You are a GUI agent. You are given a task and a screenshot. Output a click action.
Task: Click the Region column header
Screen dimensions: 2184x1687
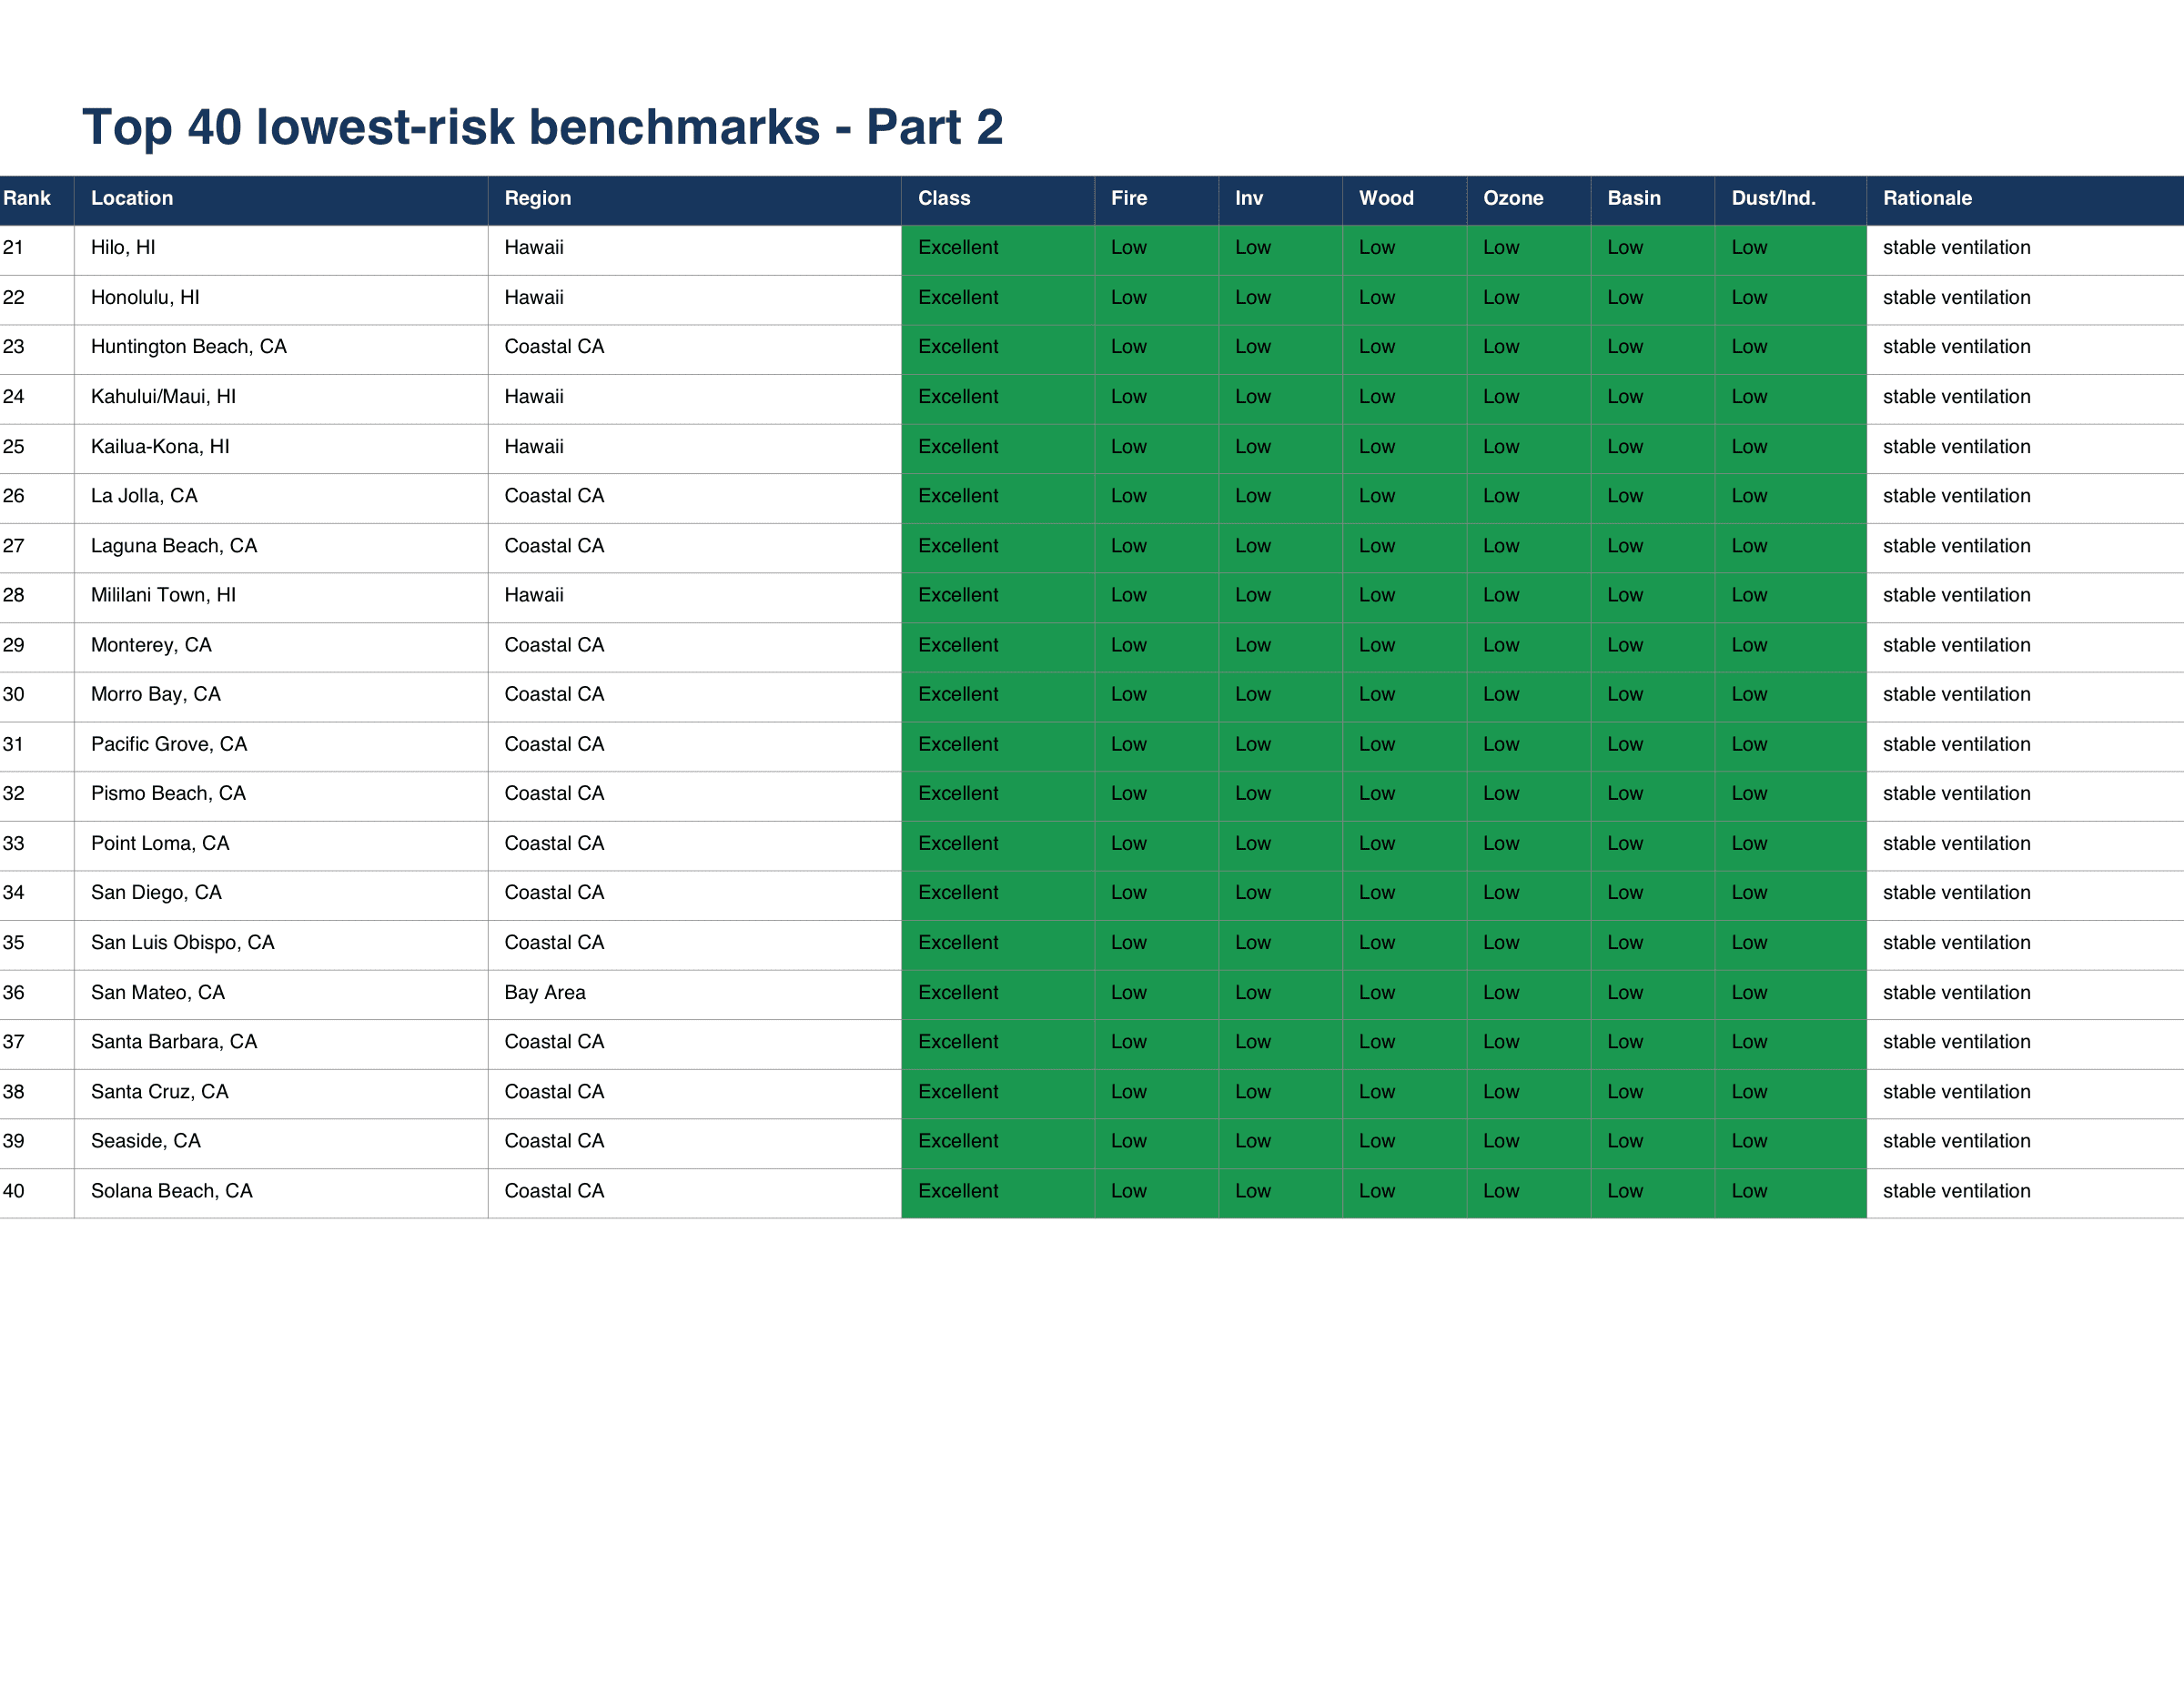pos(695,199)
